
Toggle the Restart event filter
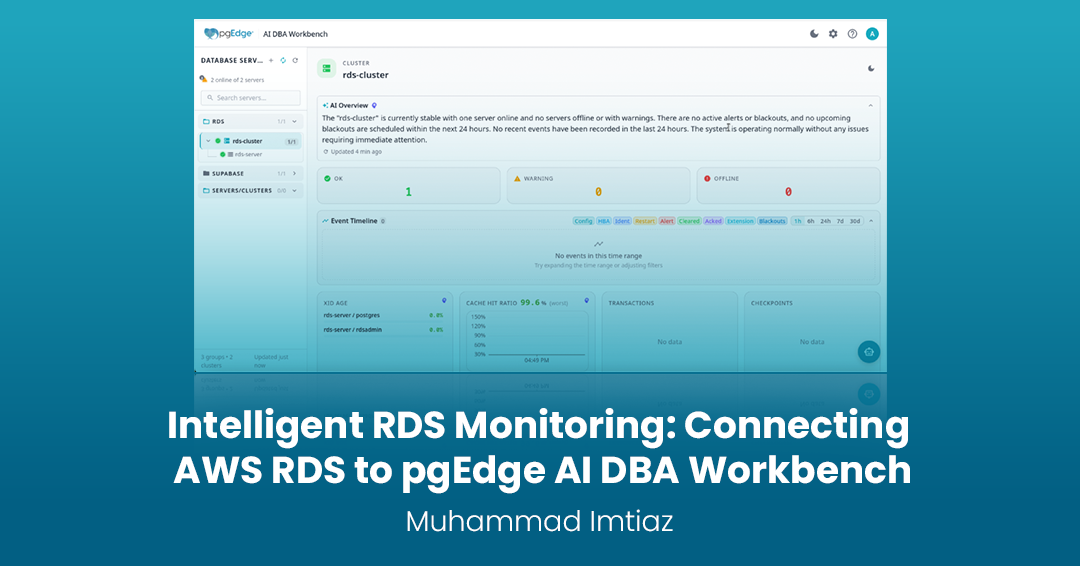[x=645, y=221]
